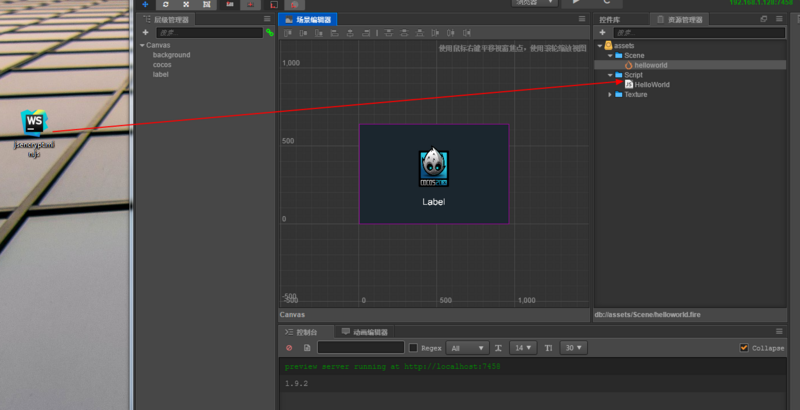Click the create asset plus button
The width and height of the screenshot is (800, 410).
coord(603,33)
